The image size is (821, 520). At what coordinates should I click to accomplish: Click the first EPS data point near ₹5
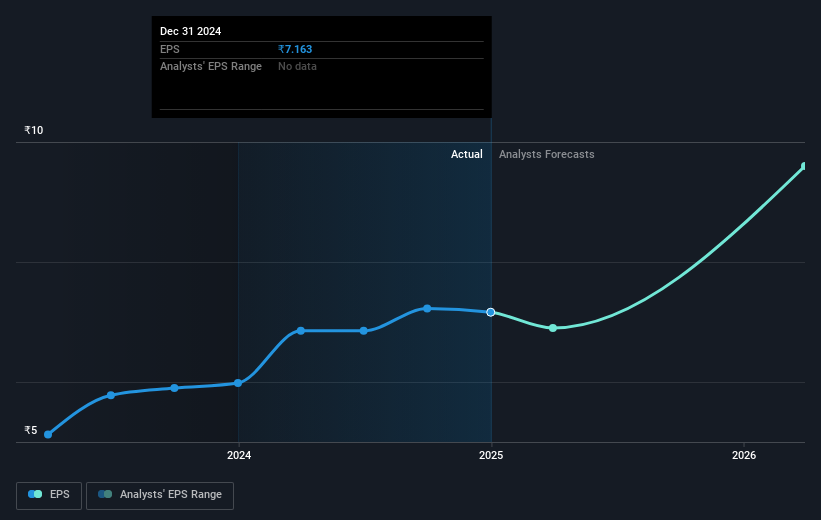coord(48,434)
